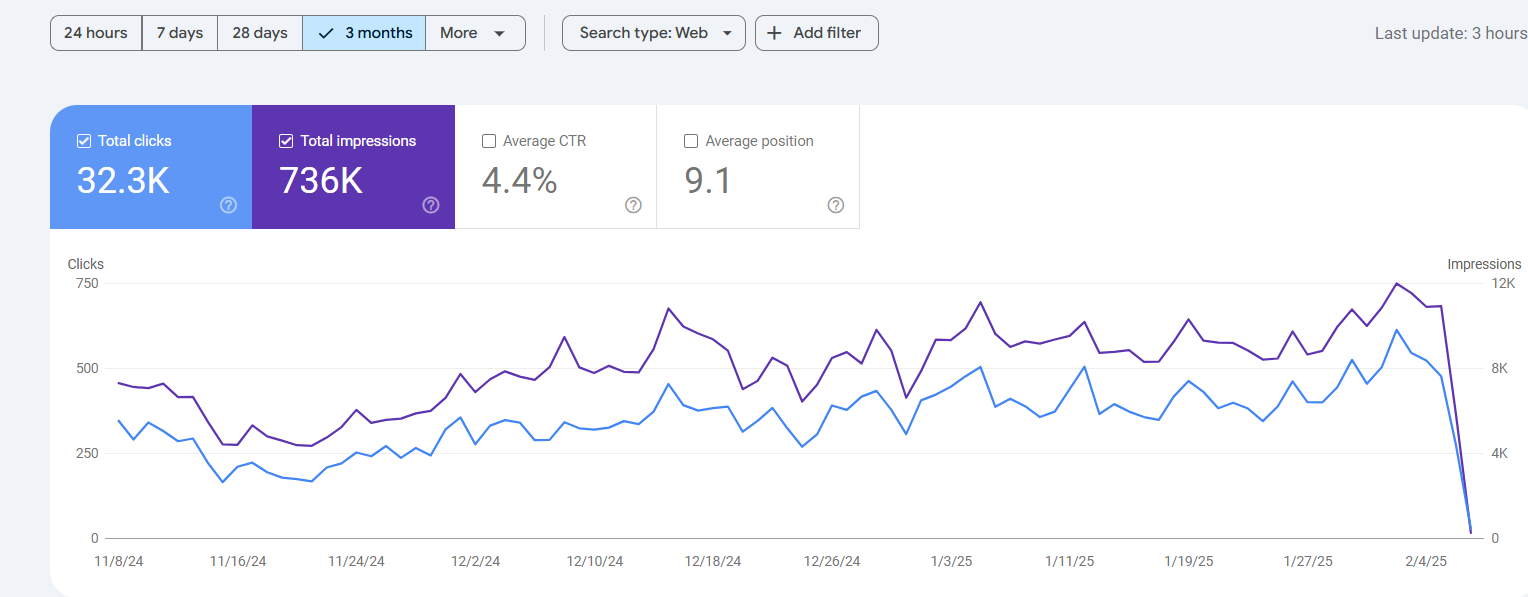Switch to the 7 days range
This screenshot has width=1528, height=597.
pos(180,33)
